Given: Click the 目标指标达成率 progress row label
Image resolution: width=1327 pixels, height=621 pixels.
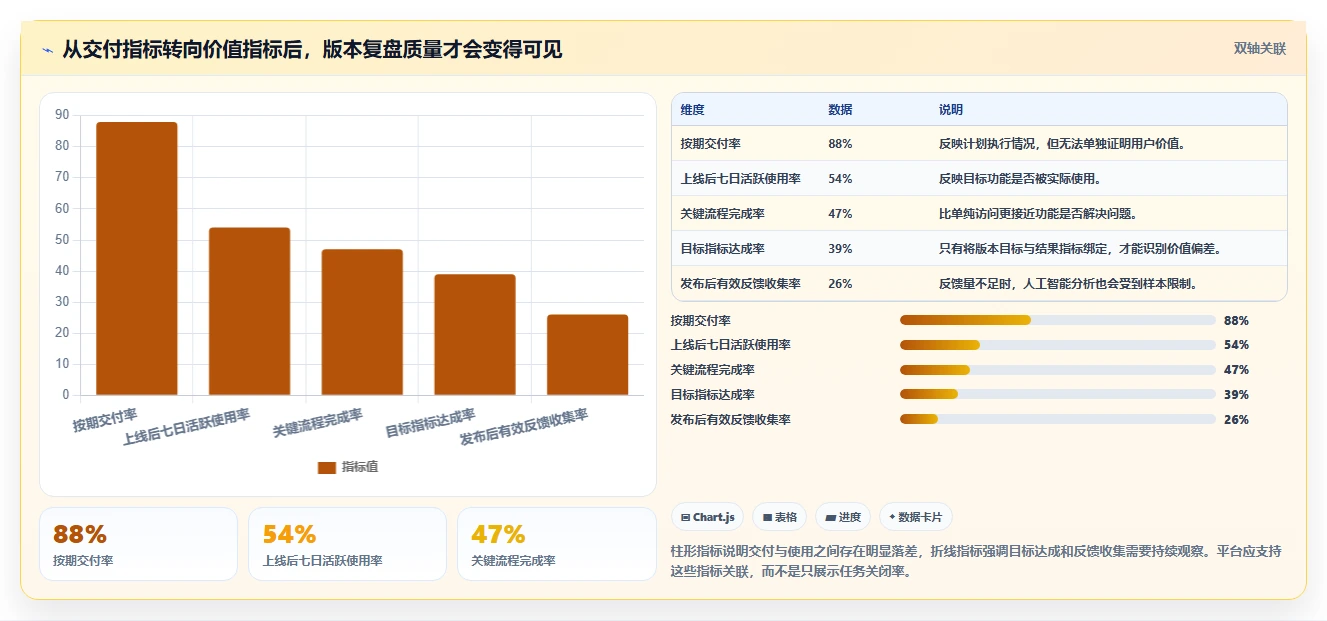Looking at the screenshot, I should point(712,395).
